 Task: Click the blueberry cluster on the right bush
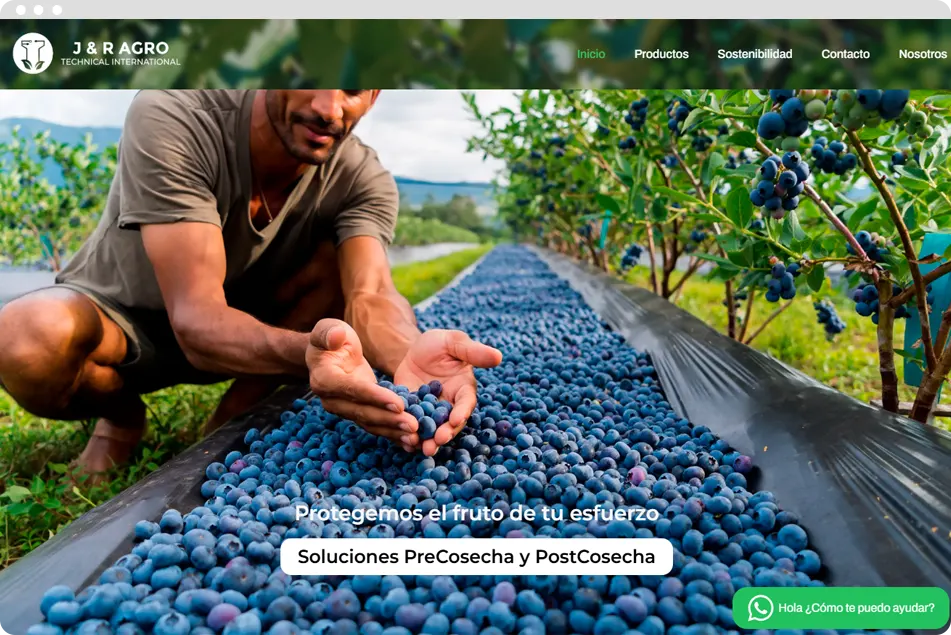(779, 181)
